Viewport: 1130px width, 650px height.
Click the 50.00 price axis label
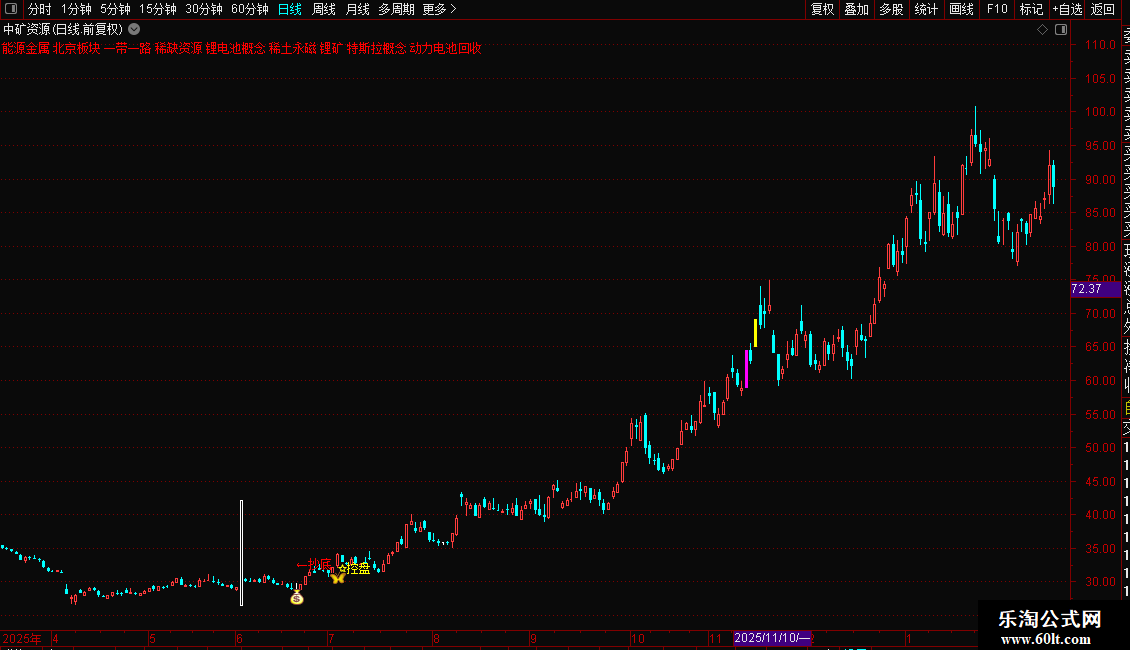tap(1100, 448)
